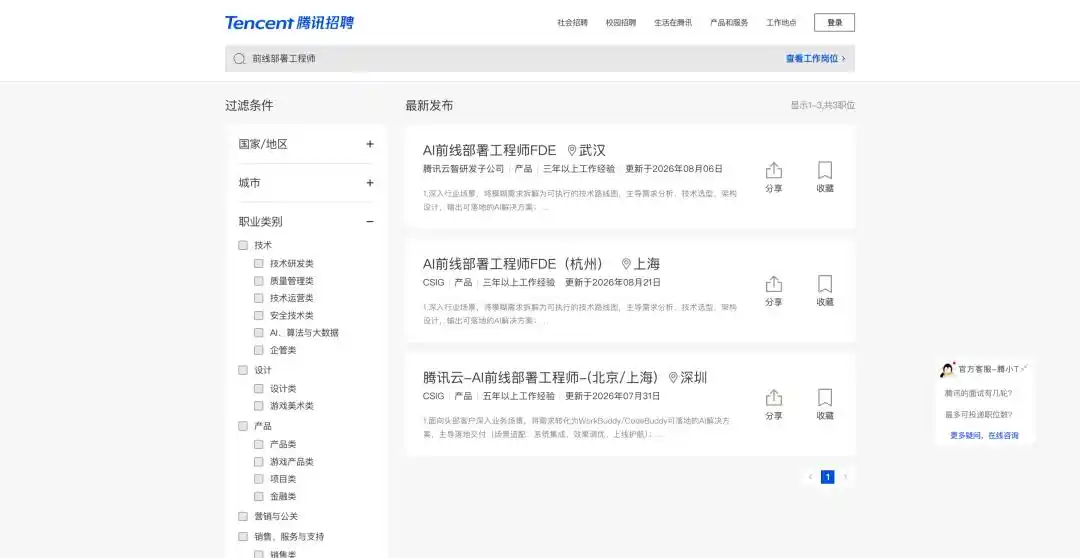Expand the 国家/地区 filter

[370, 144]
